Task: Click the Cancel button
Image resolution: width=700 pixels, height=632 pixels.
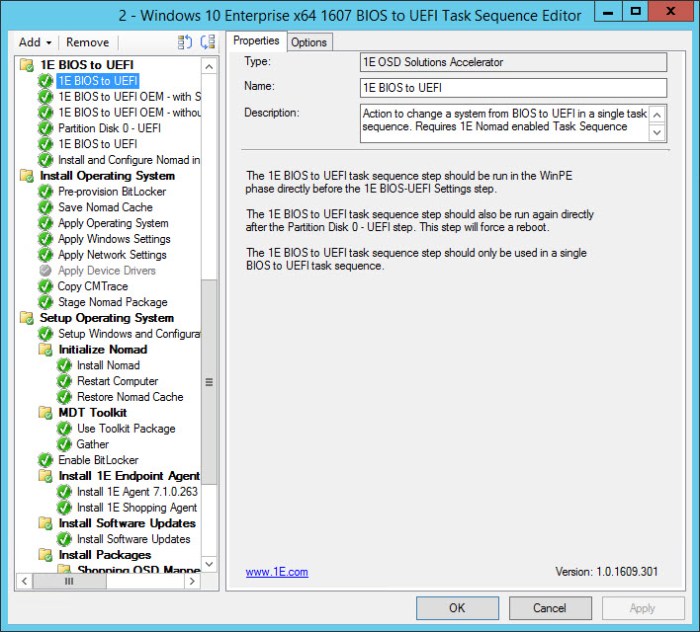Action: [x=550, y=608]
